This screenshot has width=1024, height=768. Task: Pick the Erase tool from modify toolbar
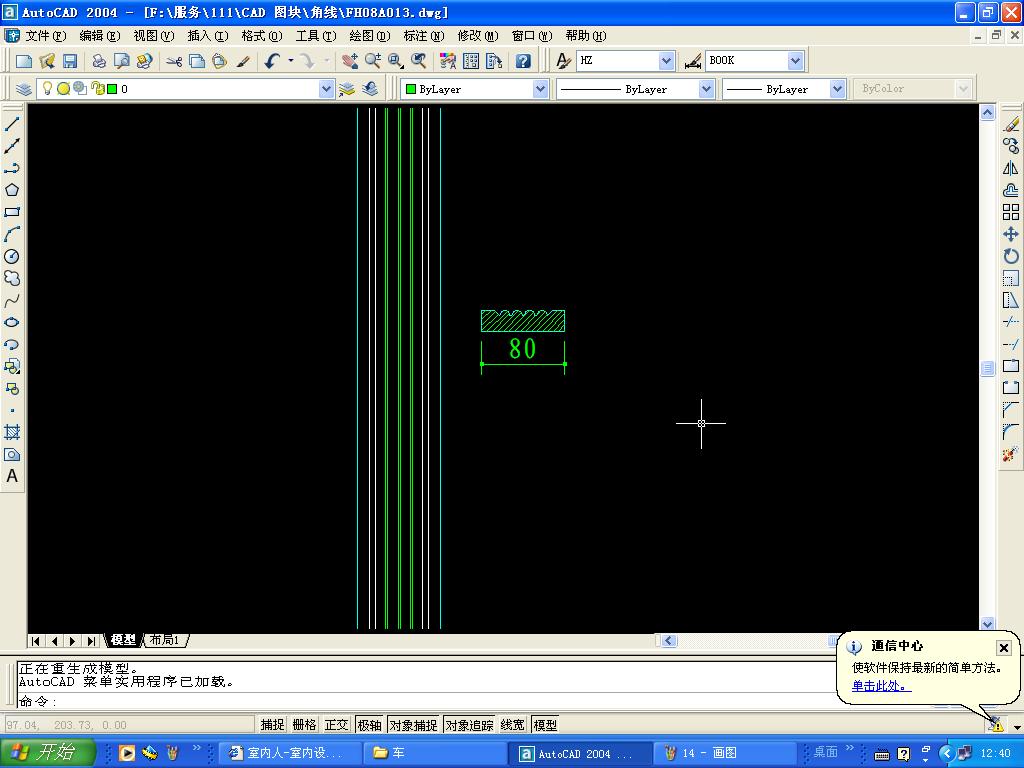click(1011, 124)
